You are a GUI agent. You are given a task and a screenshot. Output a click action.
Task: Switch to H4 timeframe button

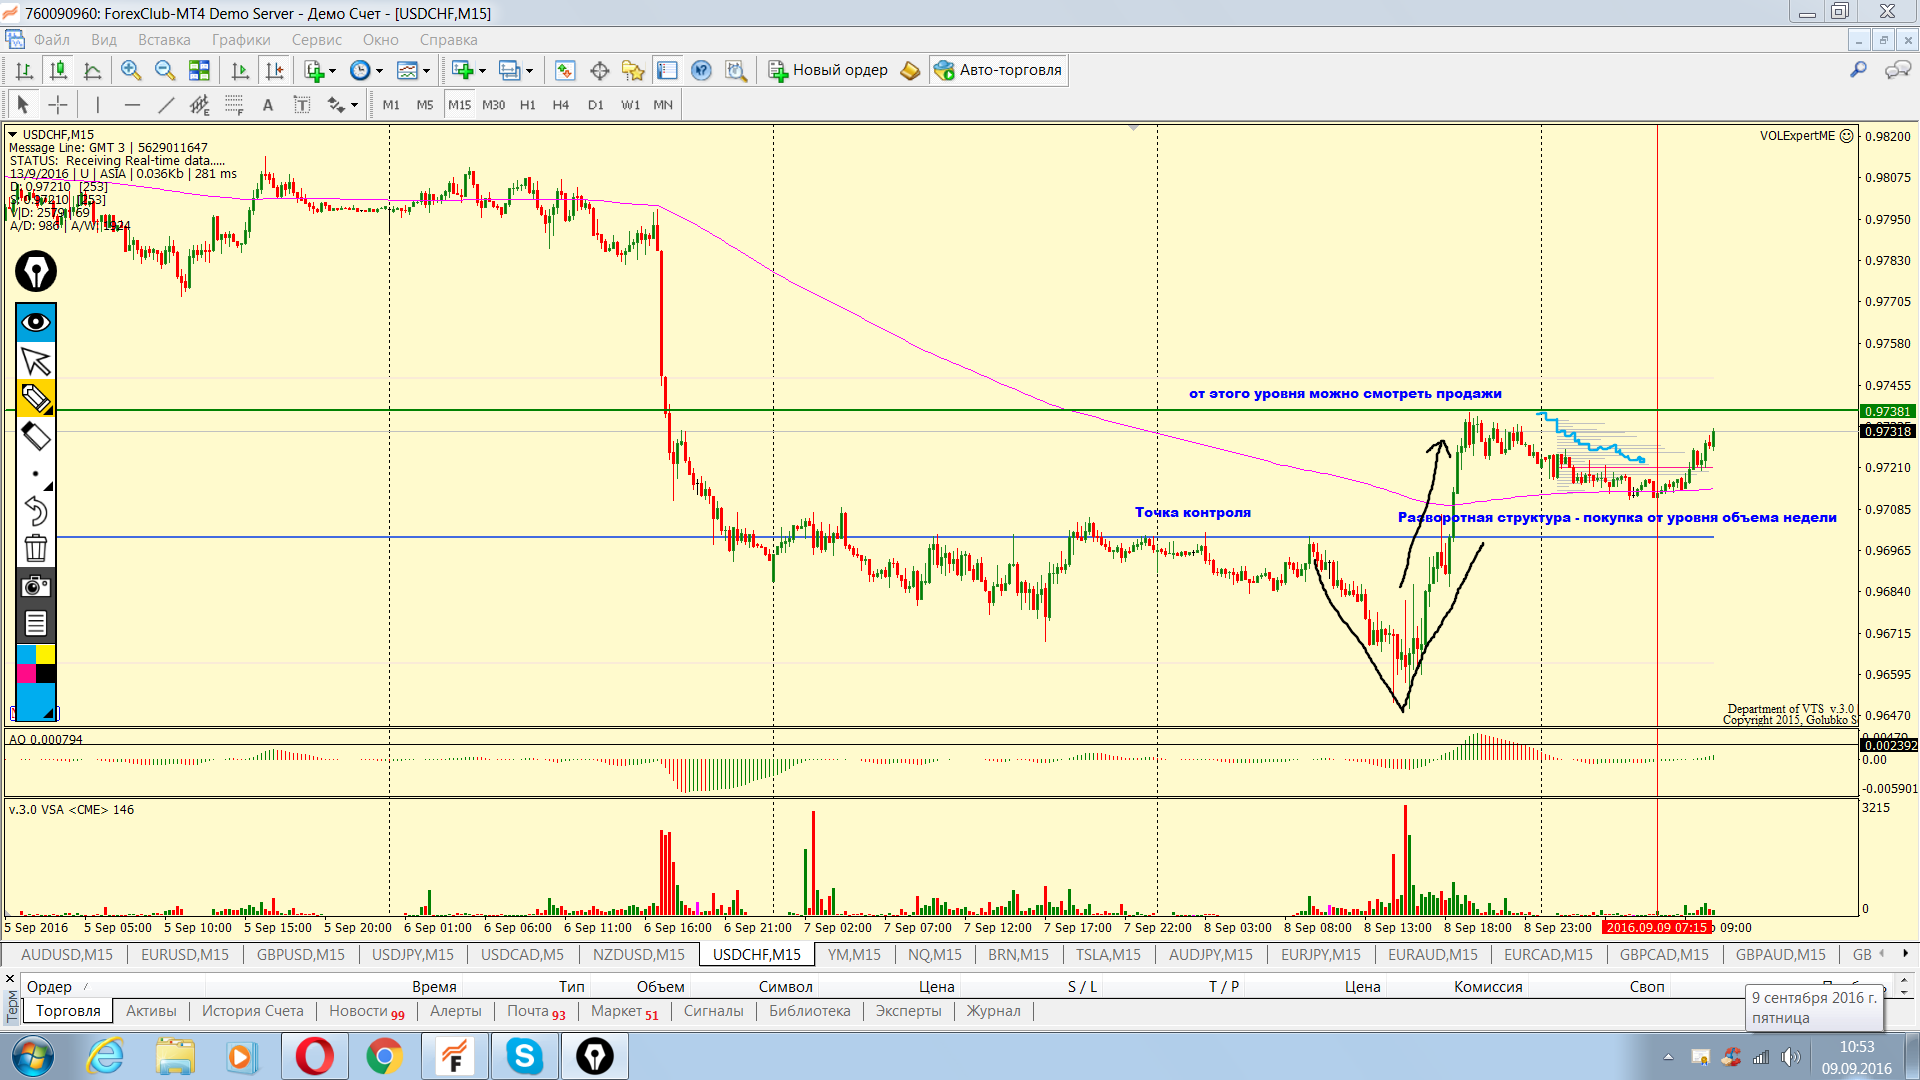pos(560,105)
